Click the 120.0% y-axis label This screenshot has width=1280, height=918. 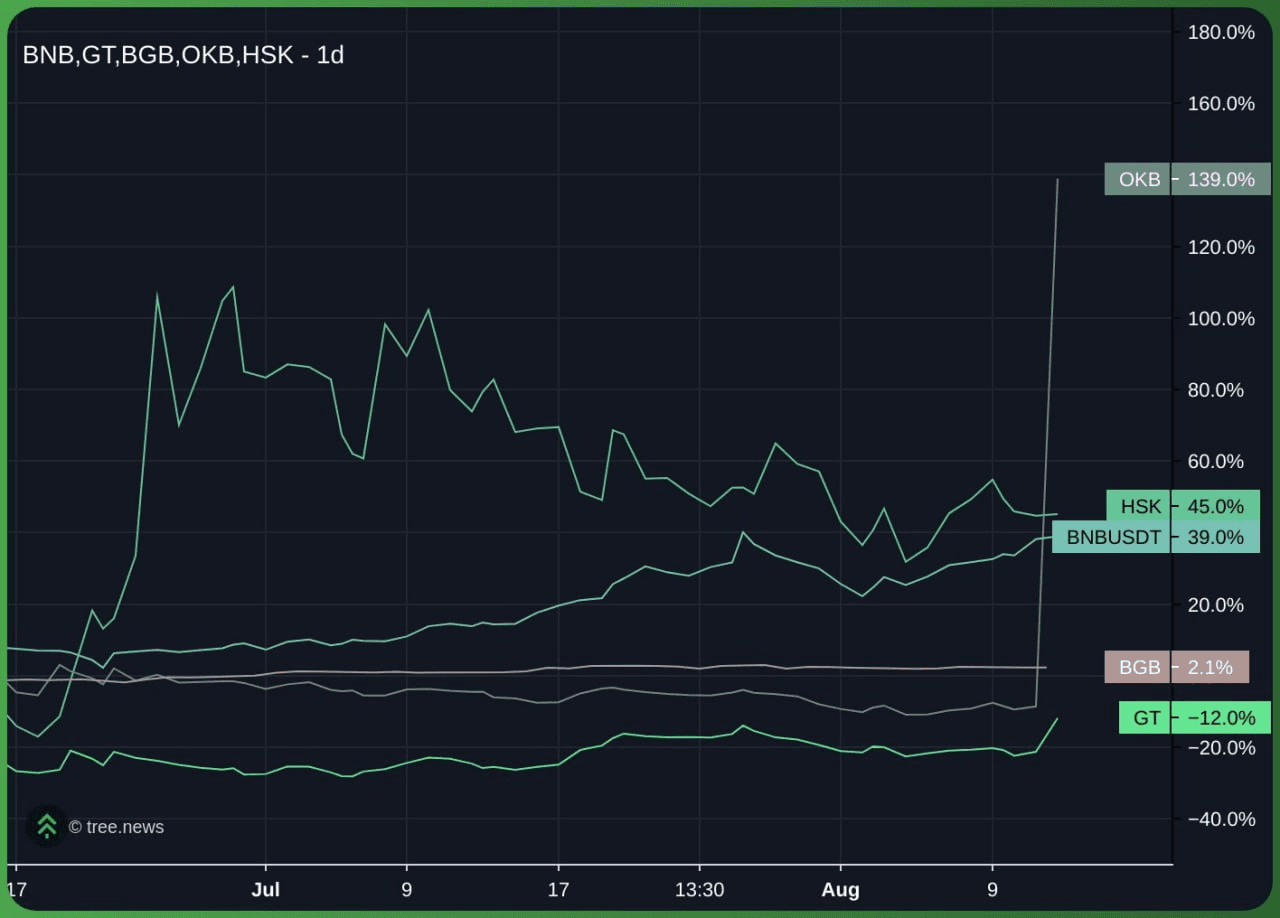pos(1221,247)
